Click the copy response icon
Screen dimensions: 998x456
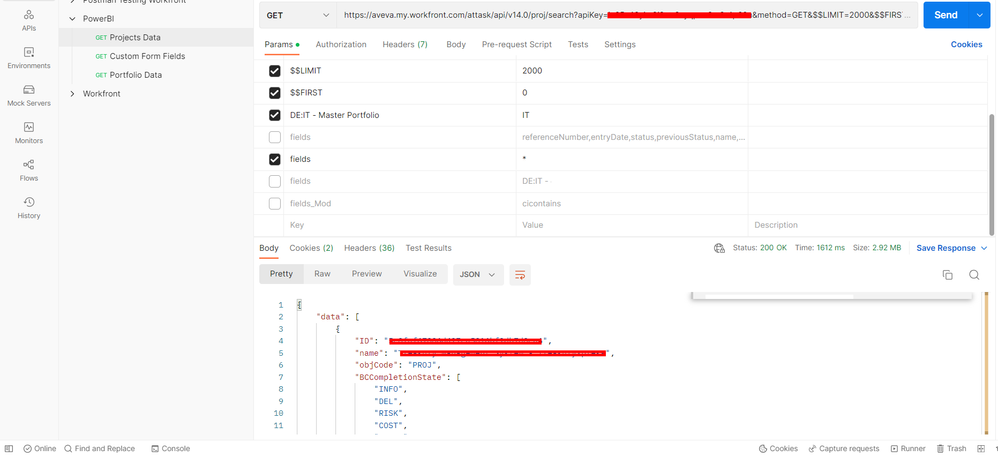point(947,275)
